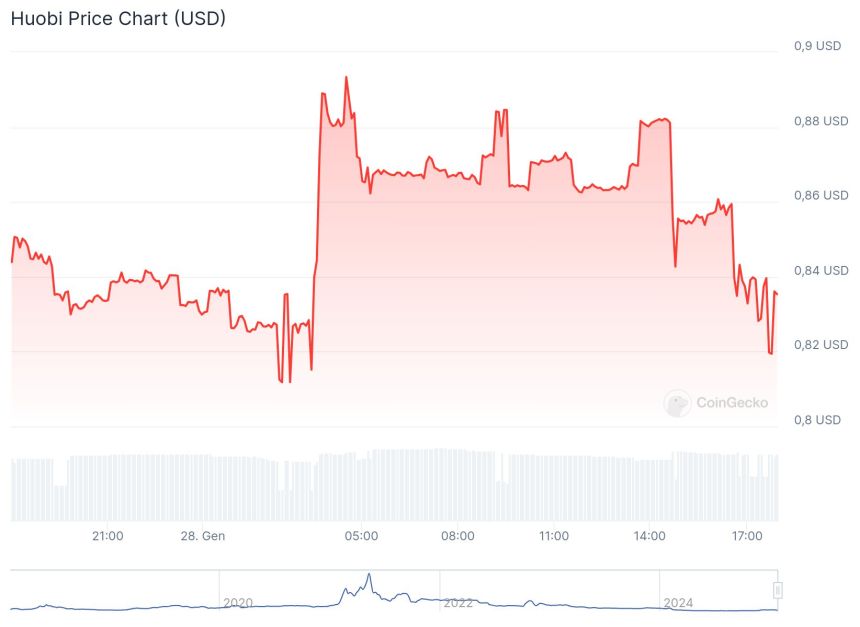The width and height of the screenshot is (860, 627).
Task: Click the 05:00 time axis label
Action: click(x=362, y=536)
